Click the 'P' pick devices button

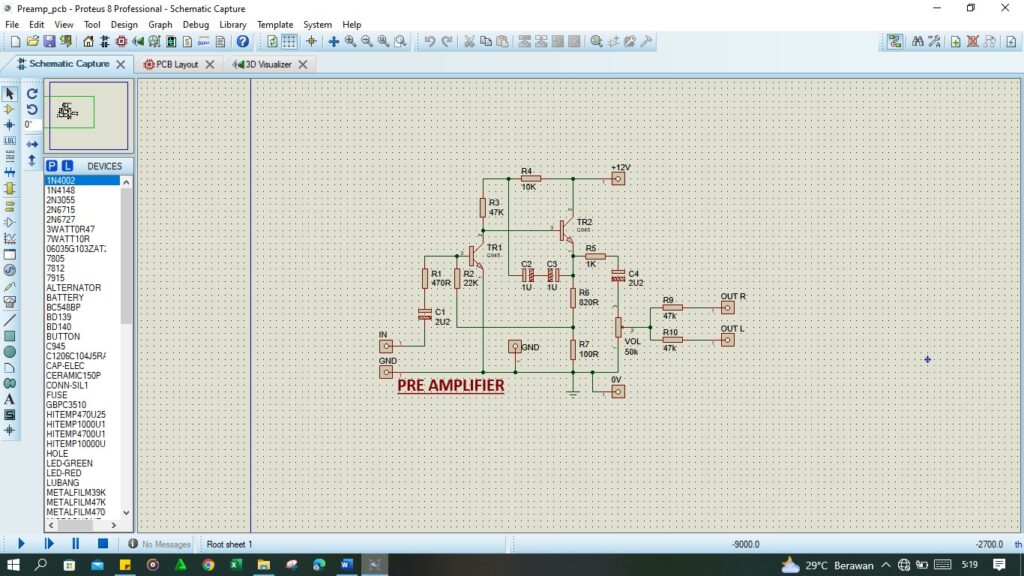click(52, 166)
